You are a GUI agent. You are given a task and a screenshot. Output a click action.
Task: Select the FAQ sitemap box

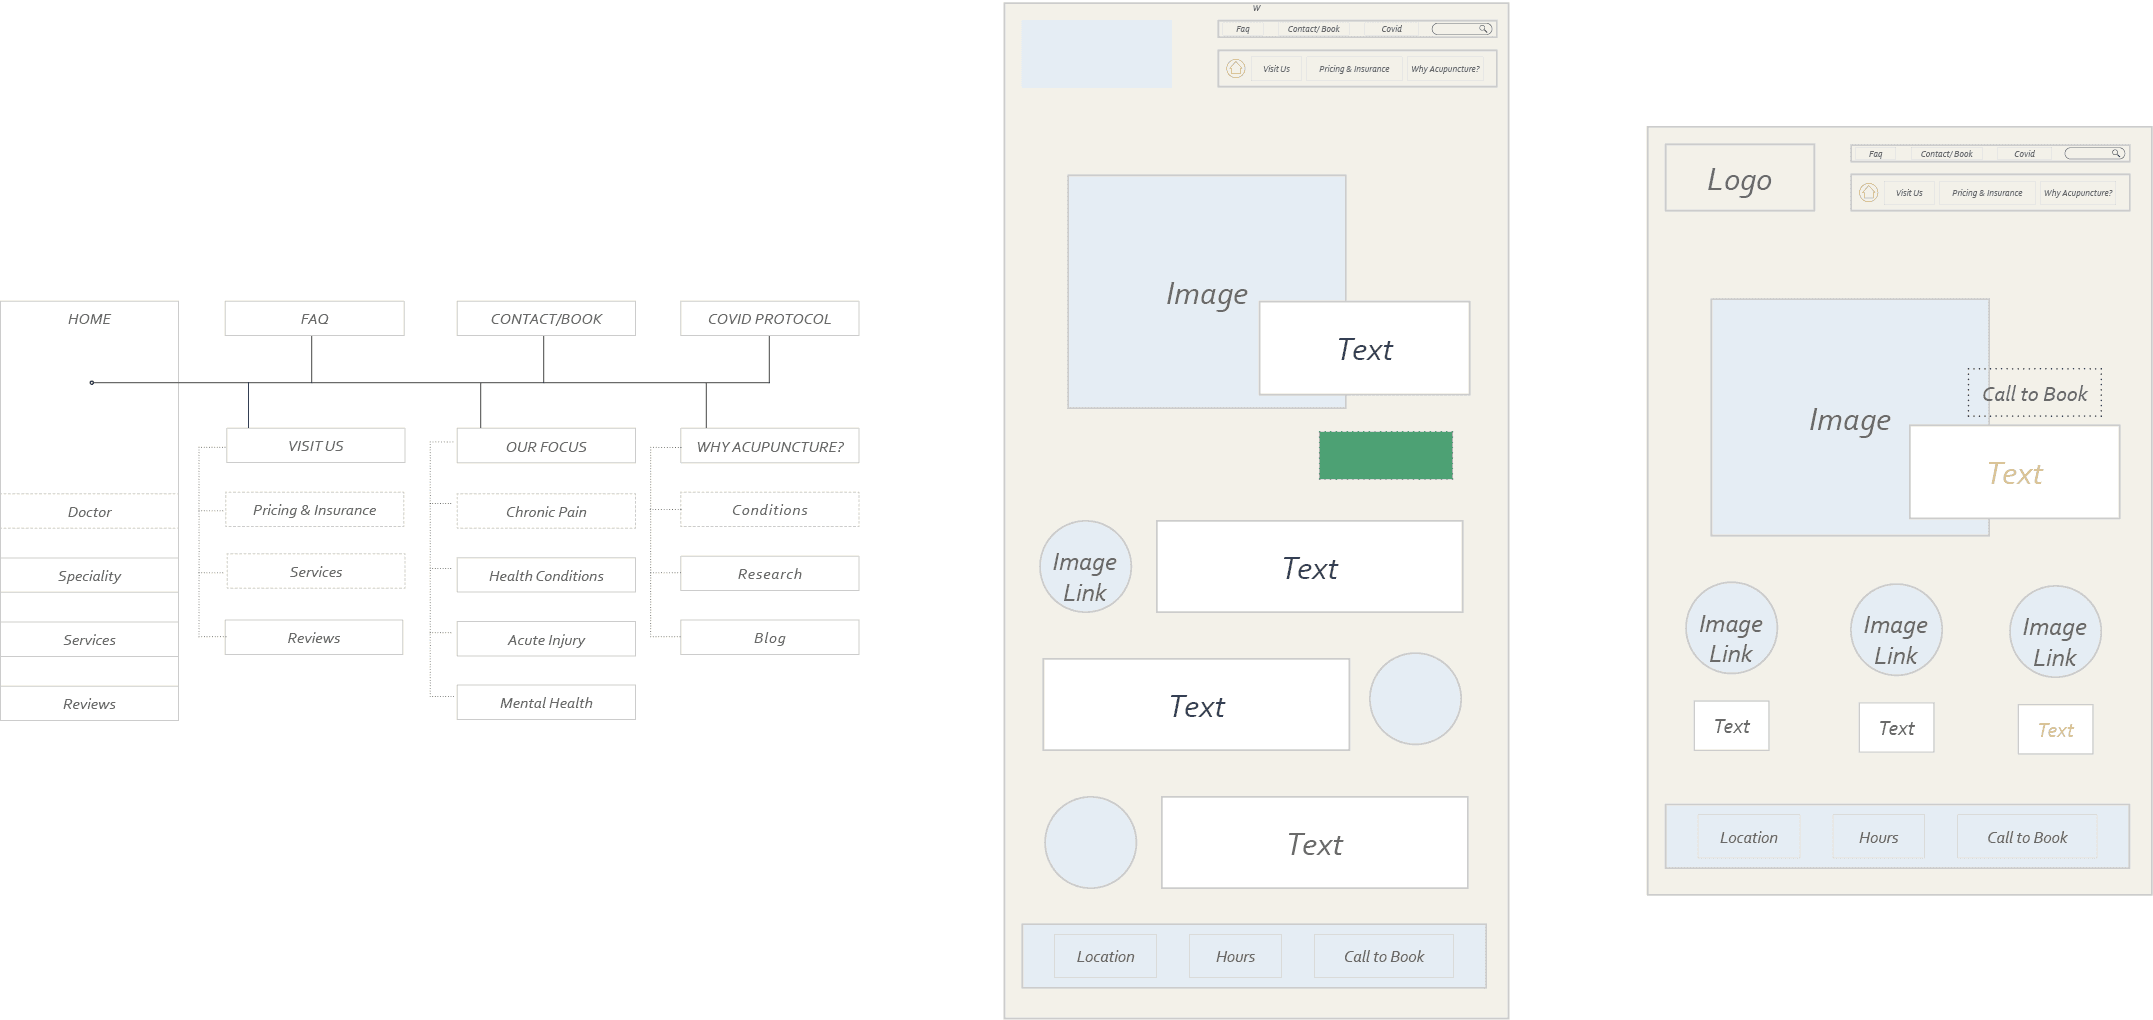click(314, 318)
